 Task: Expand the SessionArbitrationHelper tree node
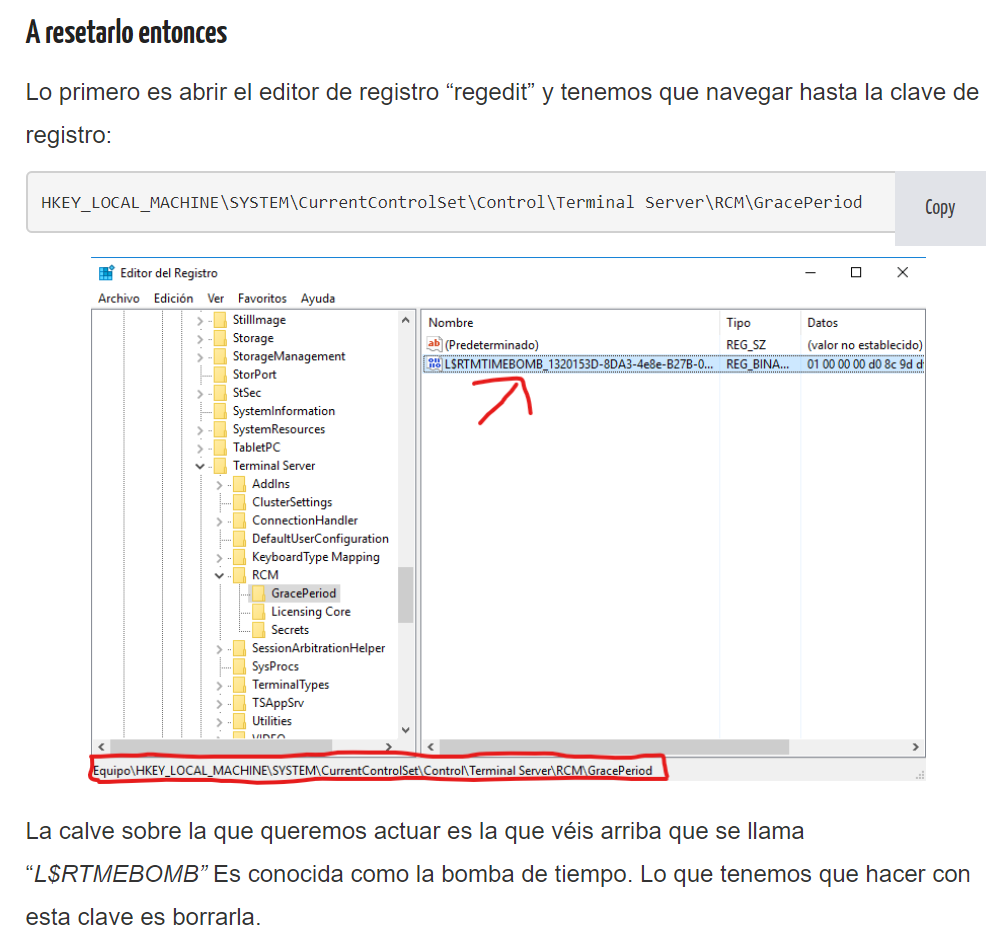coord(219,649)
